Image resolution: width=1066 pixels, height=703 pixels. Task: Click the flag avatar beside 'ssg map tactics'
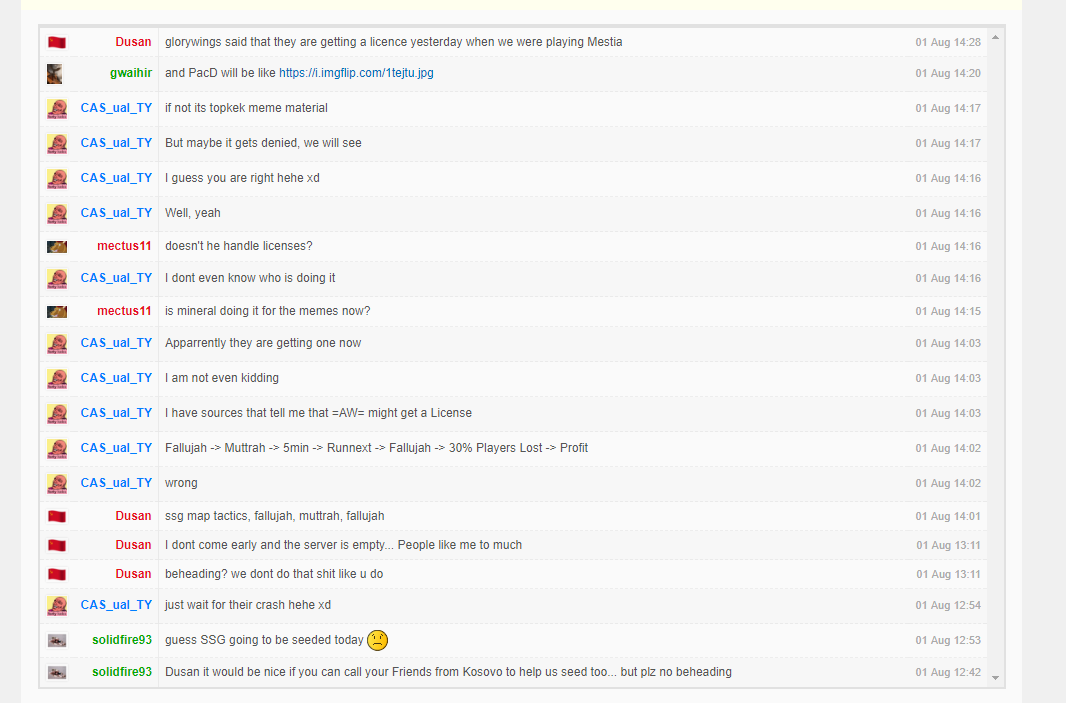click(x=57, y=516)
